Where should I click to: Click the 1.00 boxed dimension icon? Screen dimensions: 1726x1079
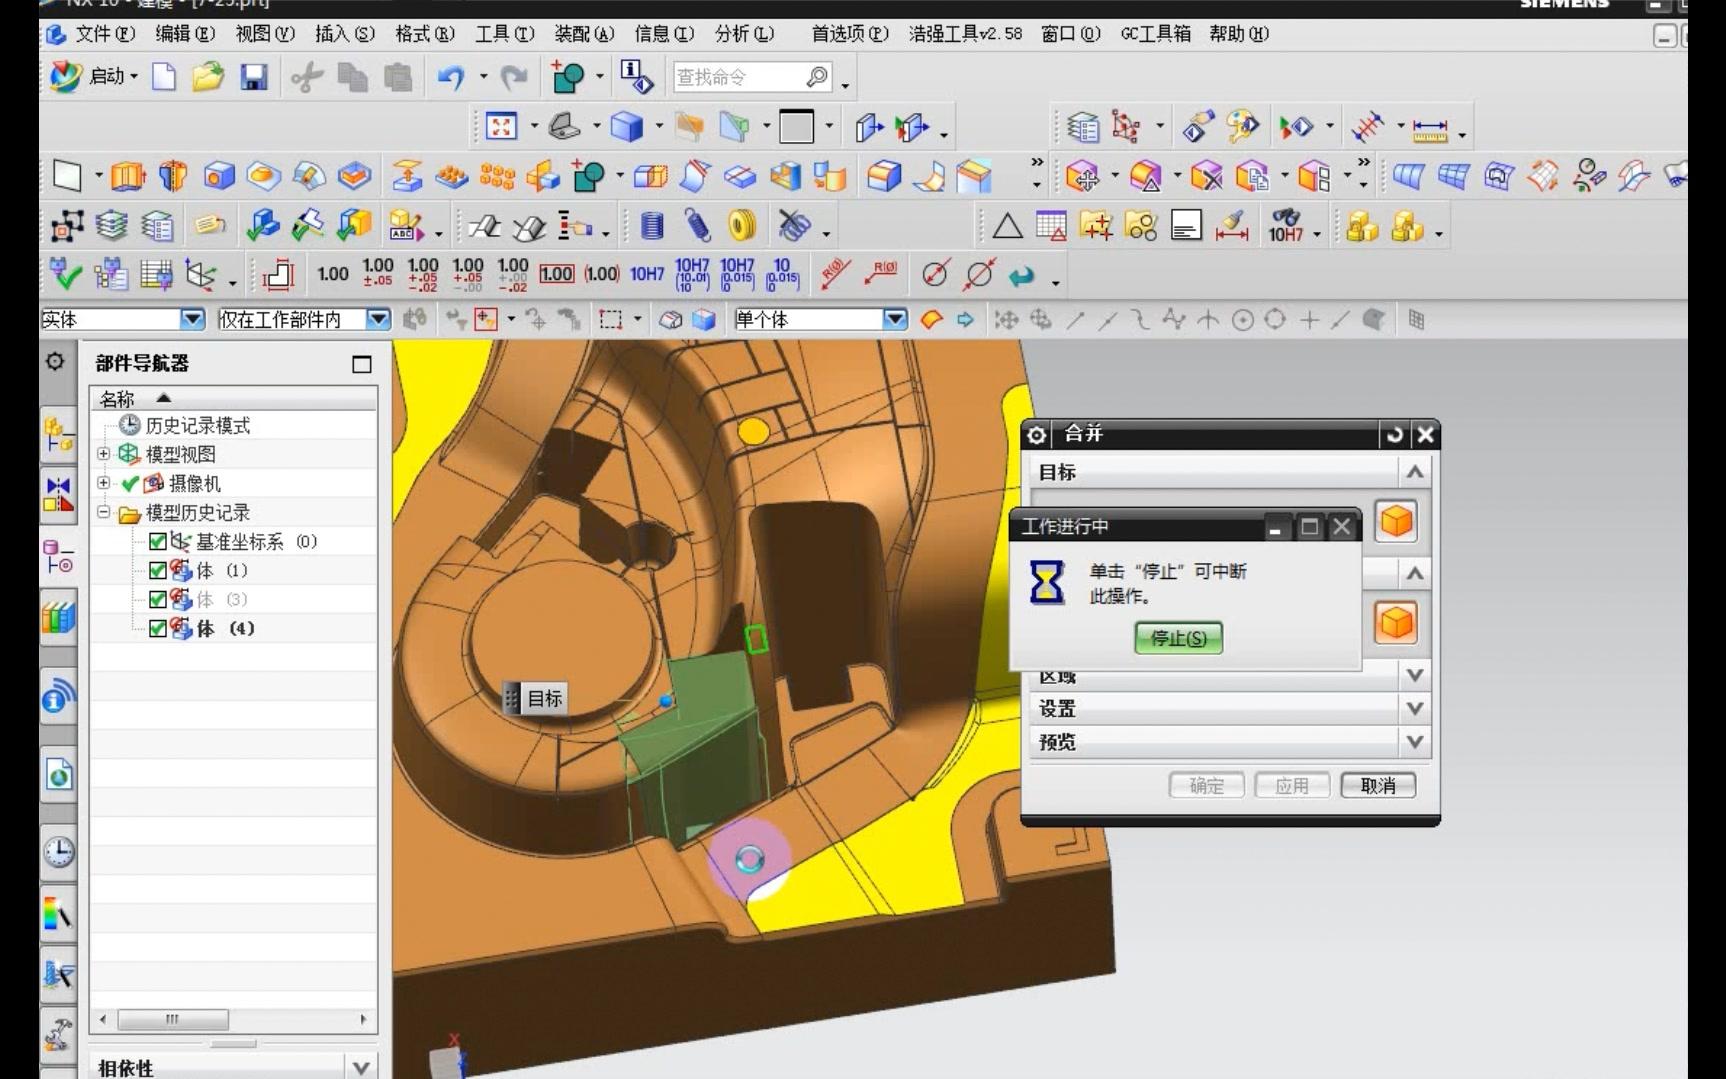(x=556, y=274)
